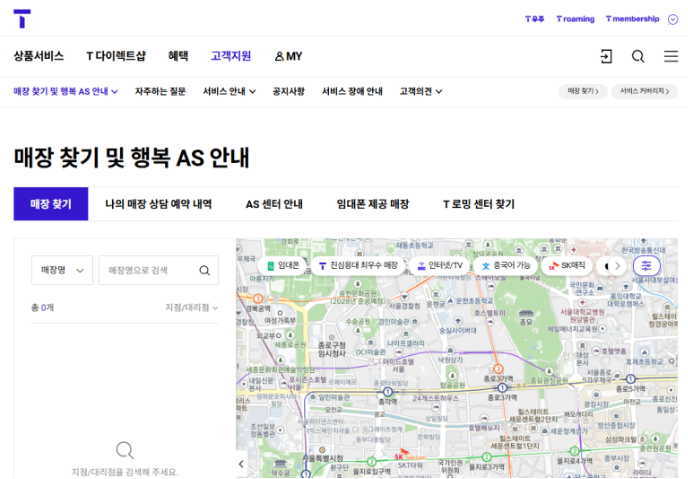Select the 임대폰 map filter chip

(x=283, y=265)
